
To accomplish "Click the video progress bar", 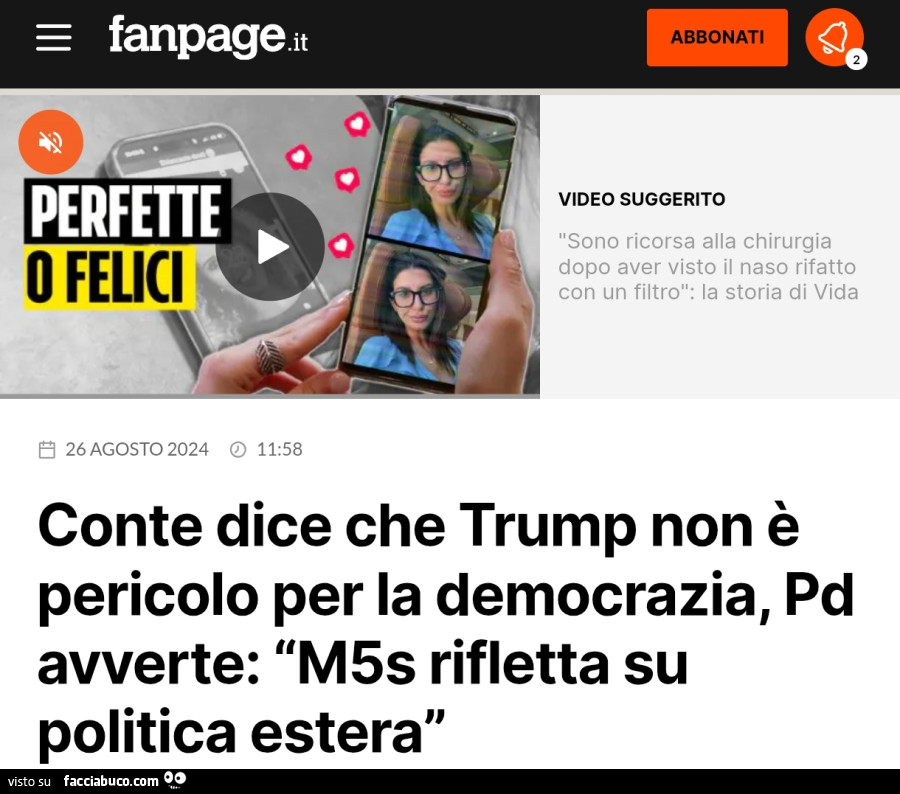I will (x=270, y=396).
